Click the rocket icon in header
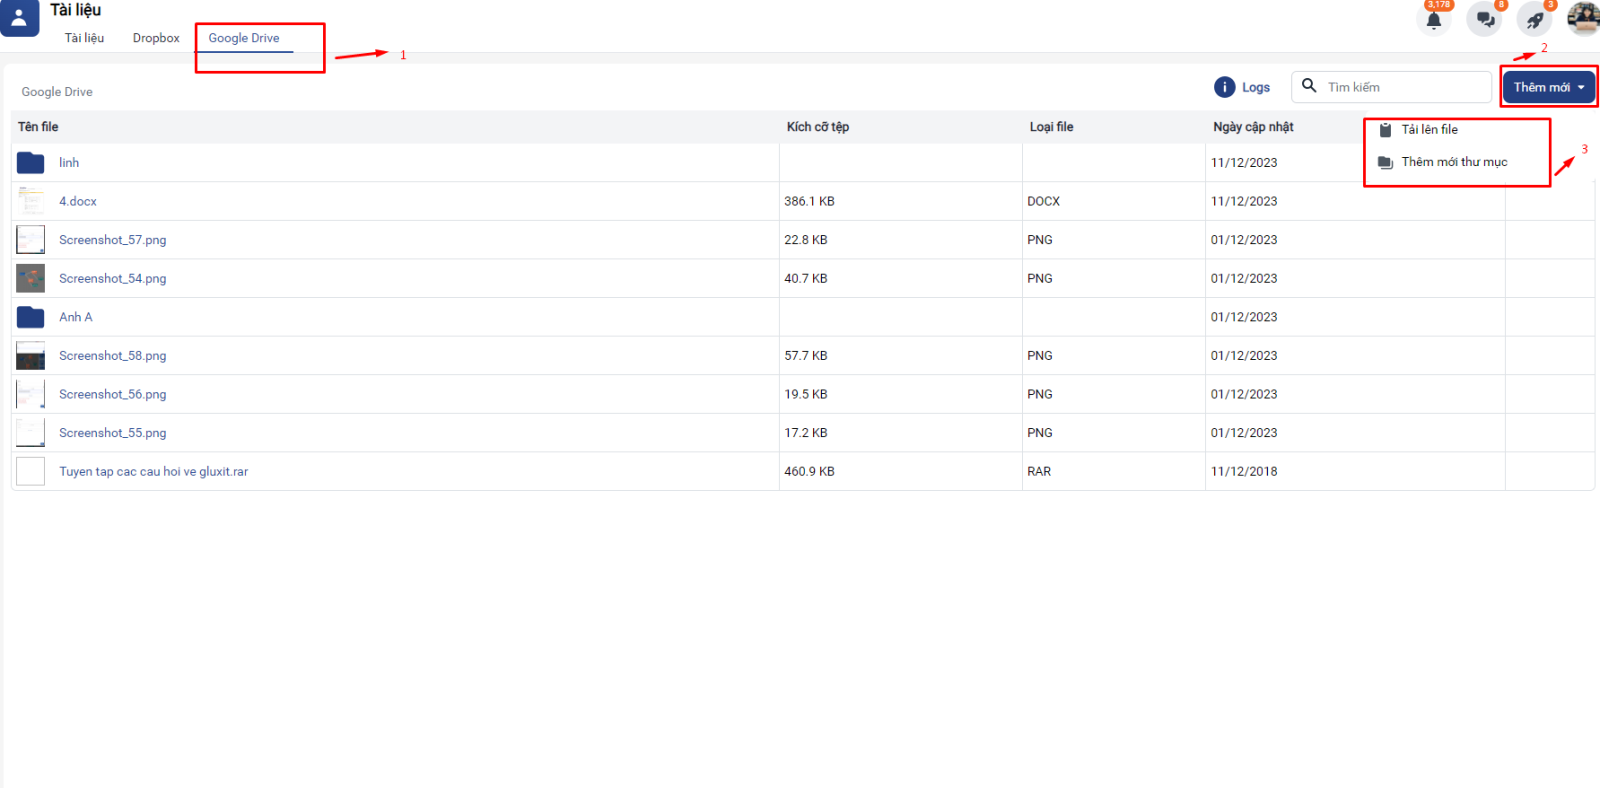This screenshot has height=788, width=1600. [x=1534, y=20]
